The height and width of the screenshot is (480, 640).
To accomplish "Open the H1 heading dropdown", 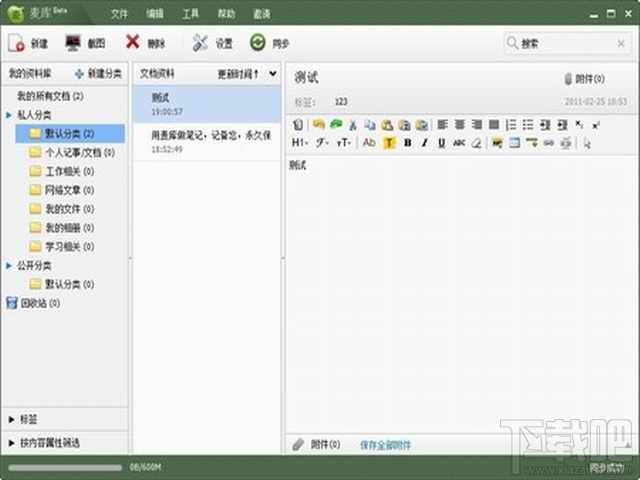I will click(x=300, y=142).
